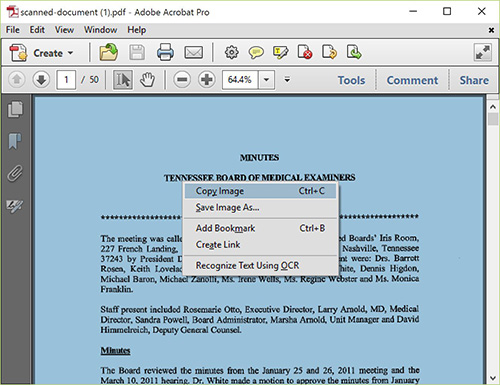The height and width of the screenshot is (385, 500).
Task: Click the Acrobat PDF title bar icon
Action: (x=13, y=12)
